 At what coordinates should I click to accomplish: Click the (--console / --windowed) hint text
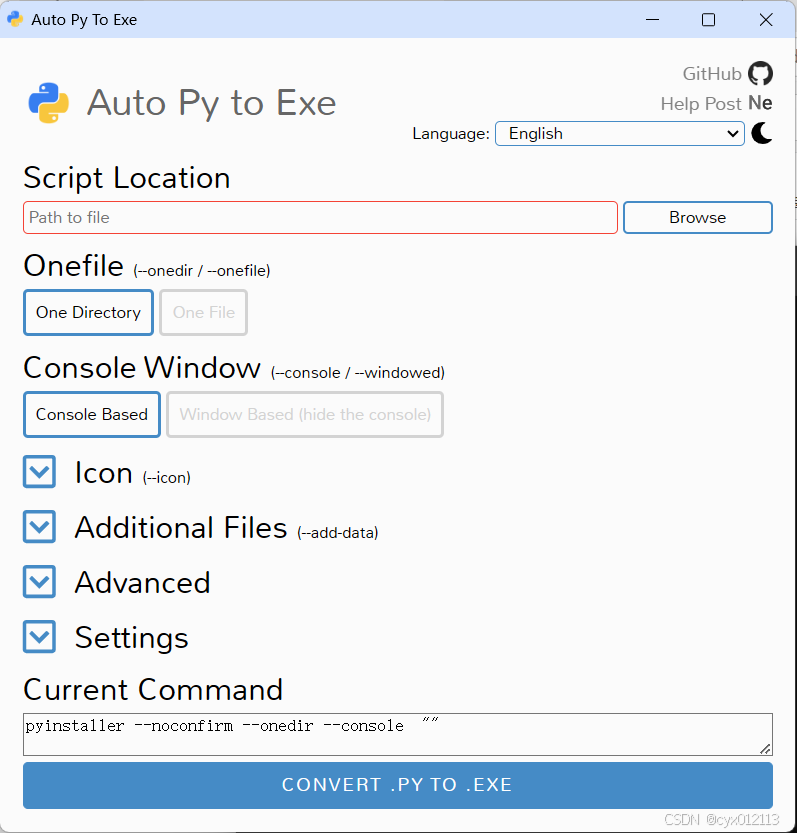(358, 373)
